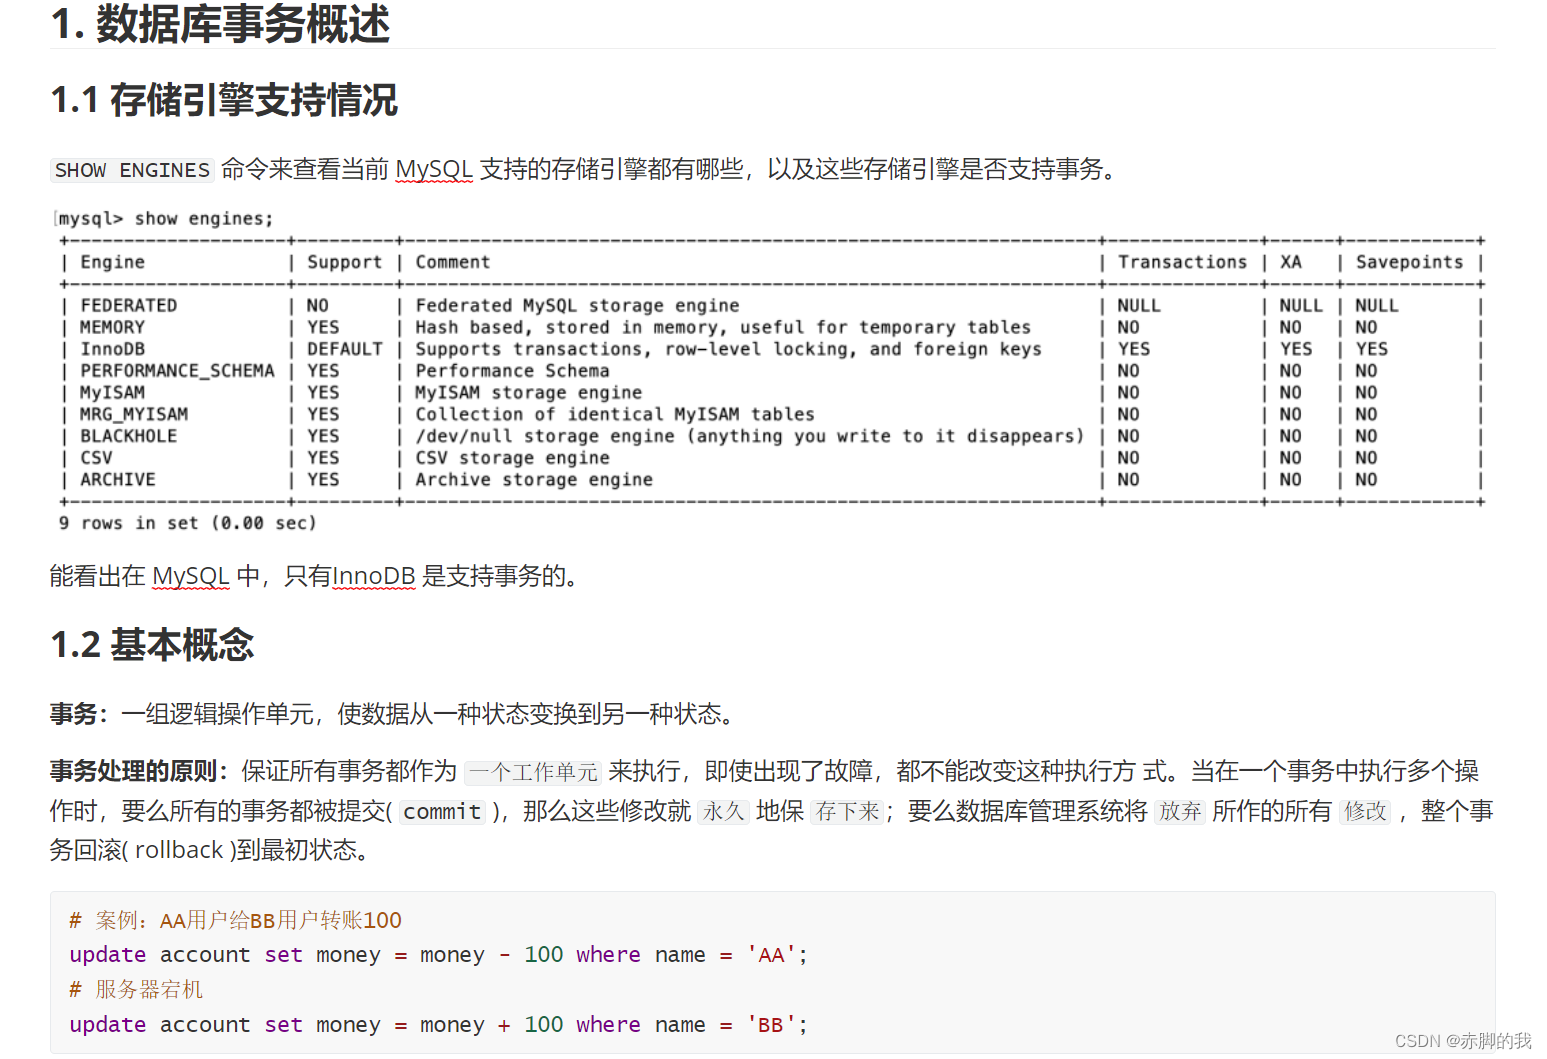Click the 'YES' Savepoints value for InnoDB

point(1371,349)
